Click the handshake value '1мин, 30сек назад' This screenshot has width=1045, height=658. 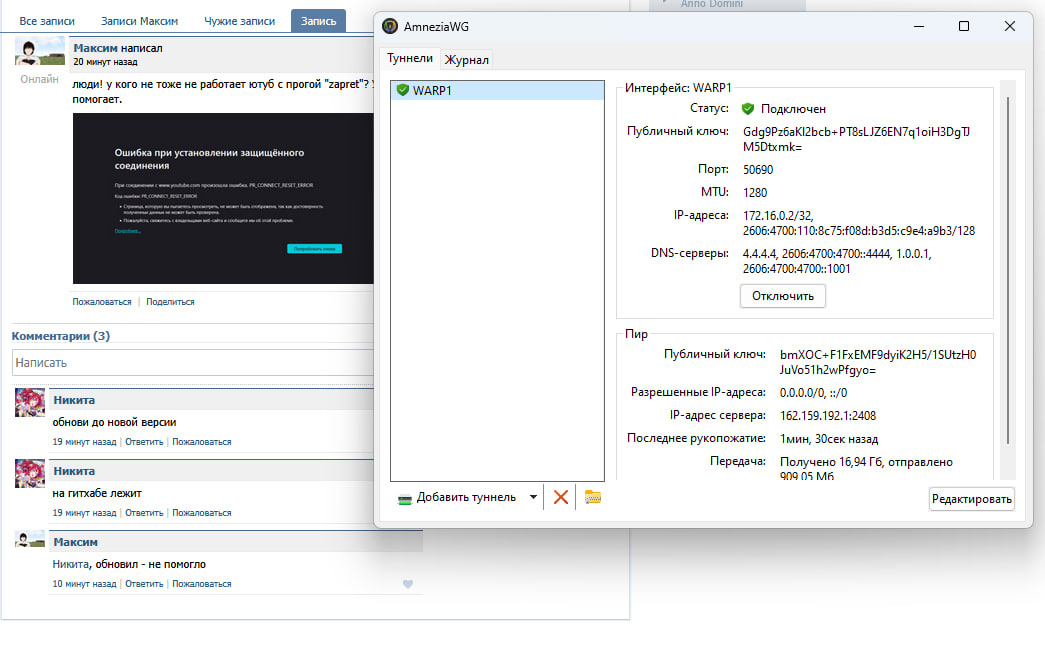[828, 439]
